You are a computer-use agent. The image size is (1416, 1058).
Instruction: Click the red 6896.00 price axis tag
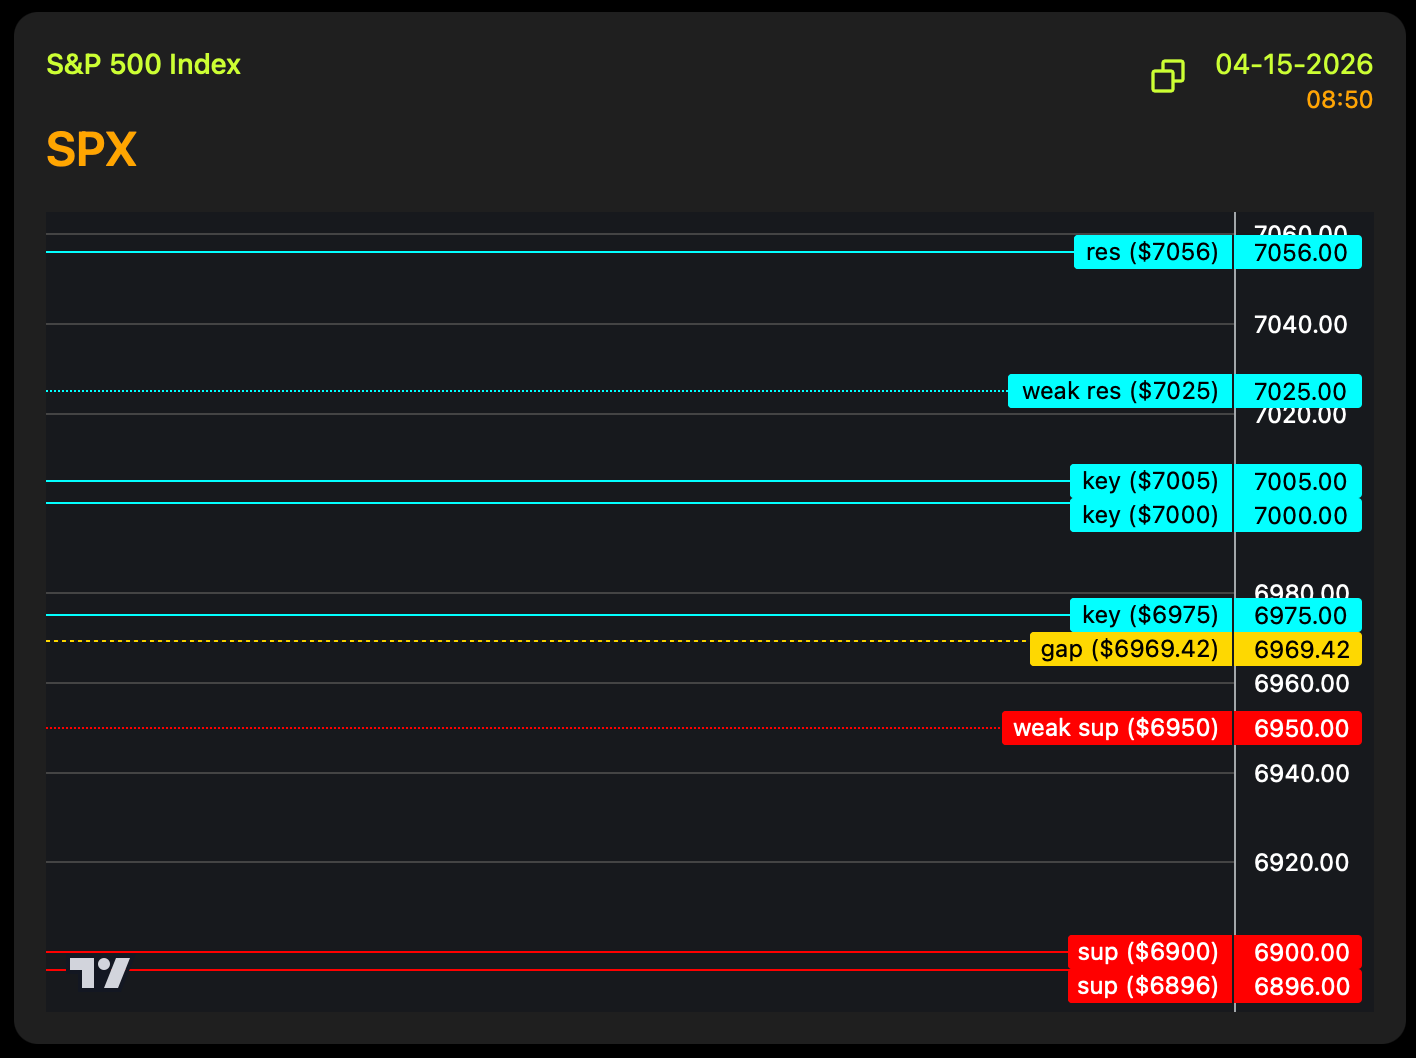point(1299,986)
